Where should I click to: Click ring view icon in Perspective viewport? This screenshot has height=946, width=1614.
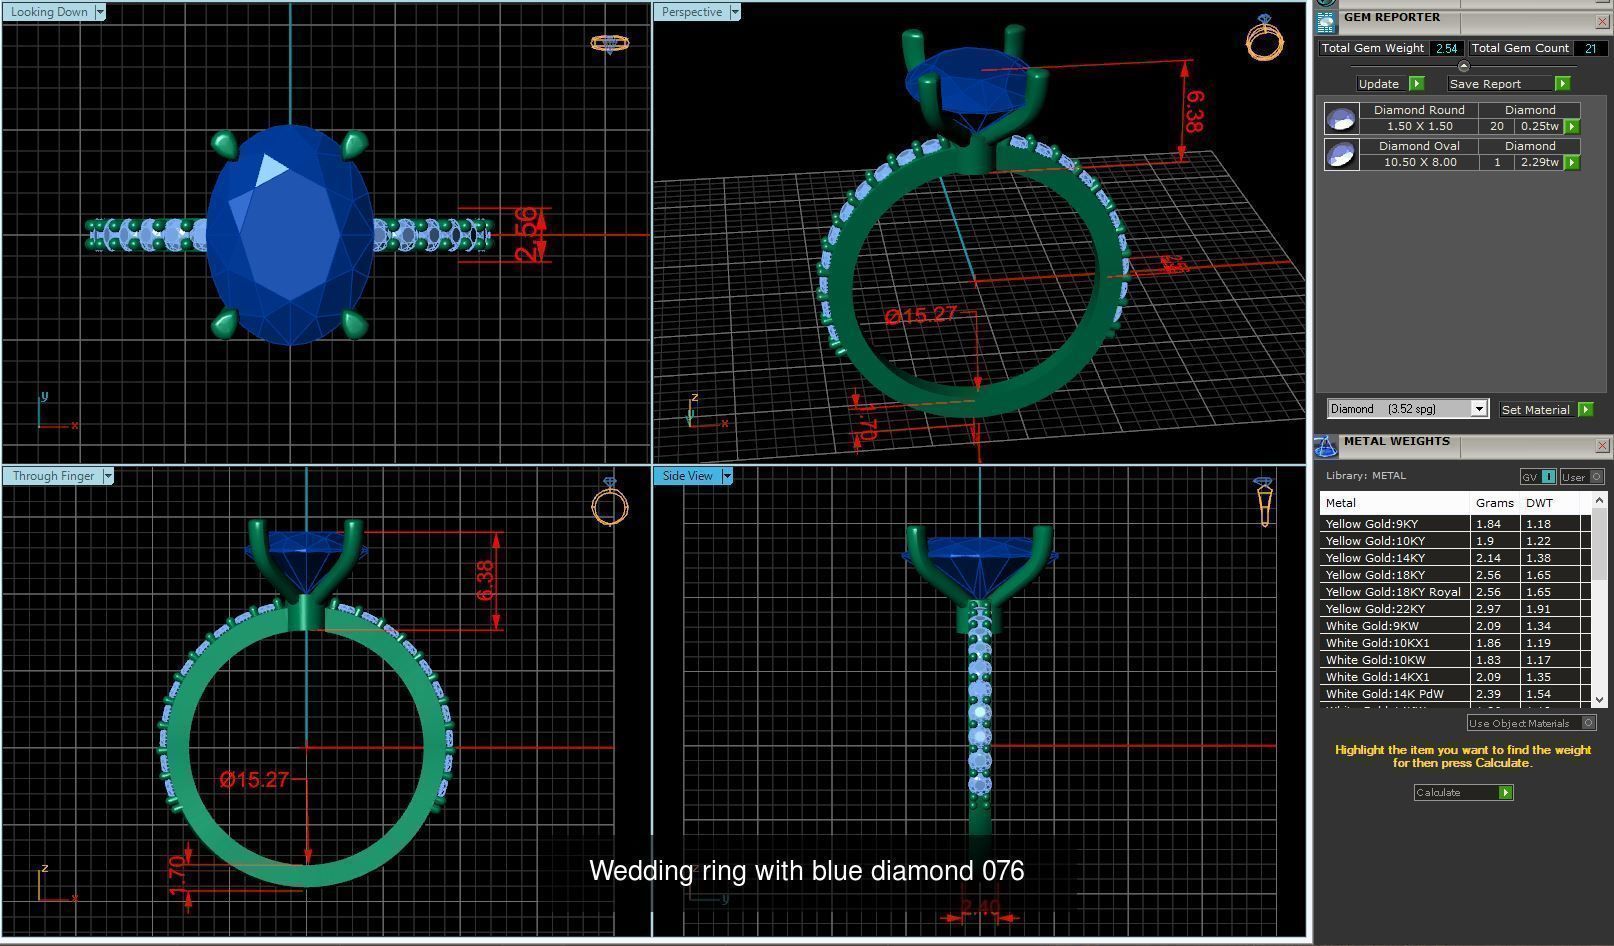point(1265,37)
